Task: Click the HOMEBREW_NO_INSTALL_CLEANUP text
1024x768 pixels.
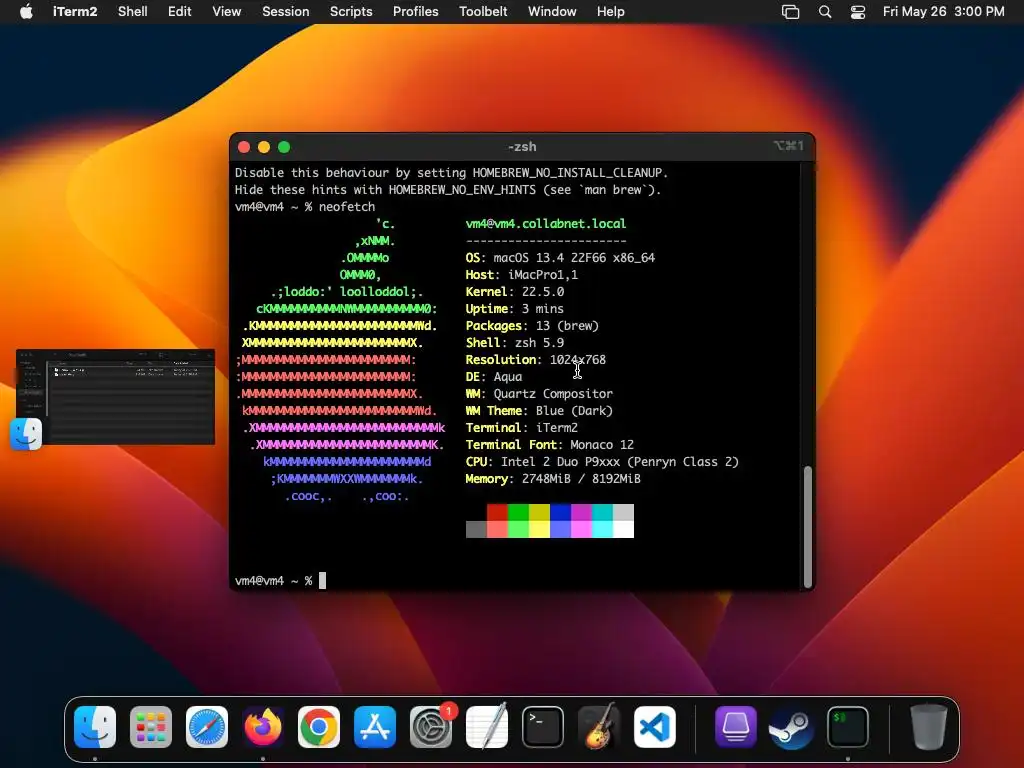Action: [x=567, y=173]
